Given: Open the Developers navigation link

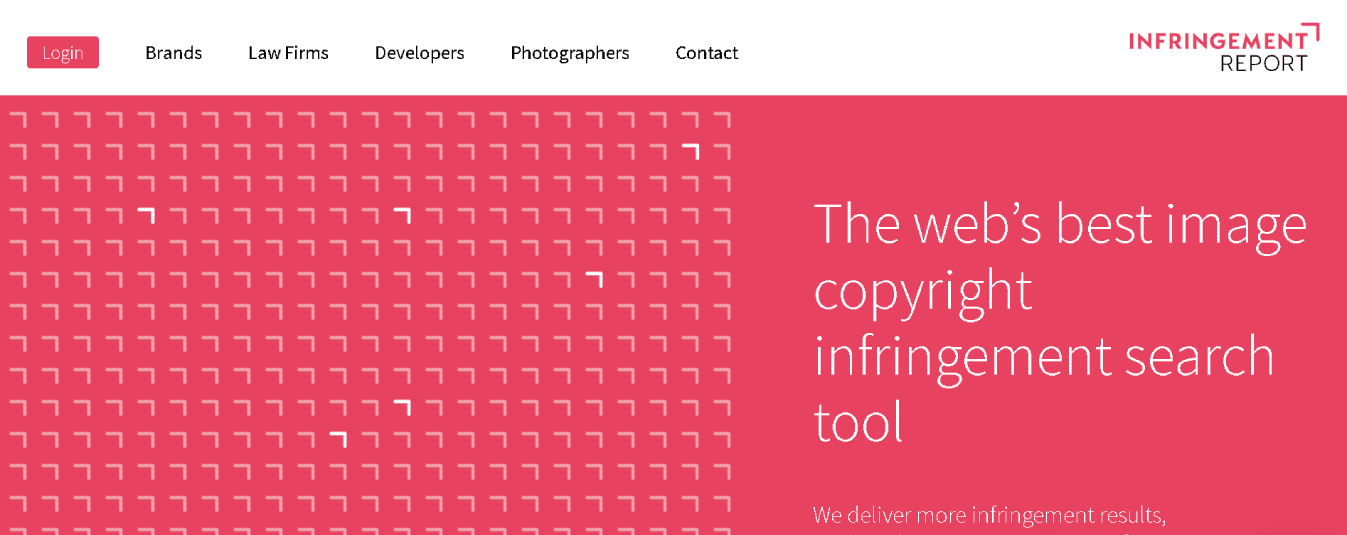Looking at the screenshot, I should 420,53.
